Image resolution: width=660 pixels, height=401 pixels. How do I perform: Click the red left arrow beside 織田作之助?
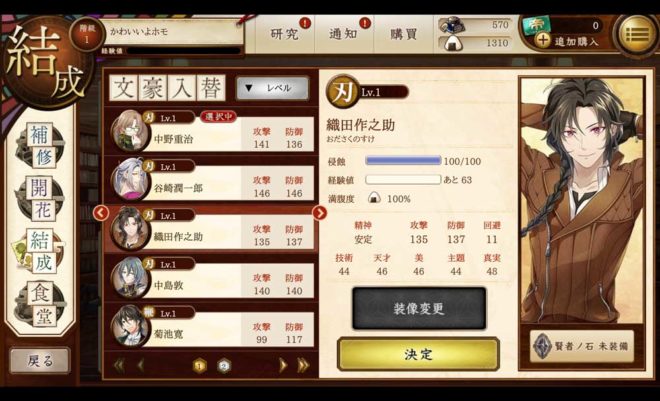(101, 213)
